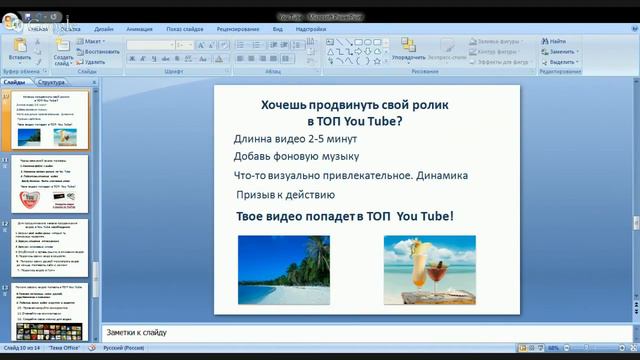This screenshot has height=360, width=640.
Task: Select the right arrow shape
Action: [x=358, y=52]
